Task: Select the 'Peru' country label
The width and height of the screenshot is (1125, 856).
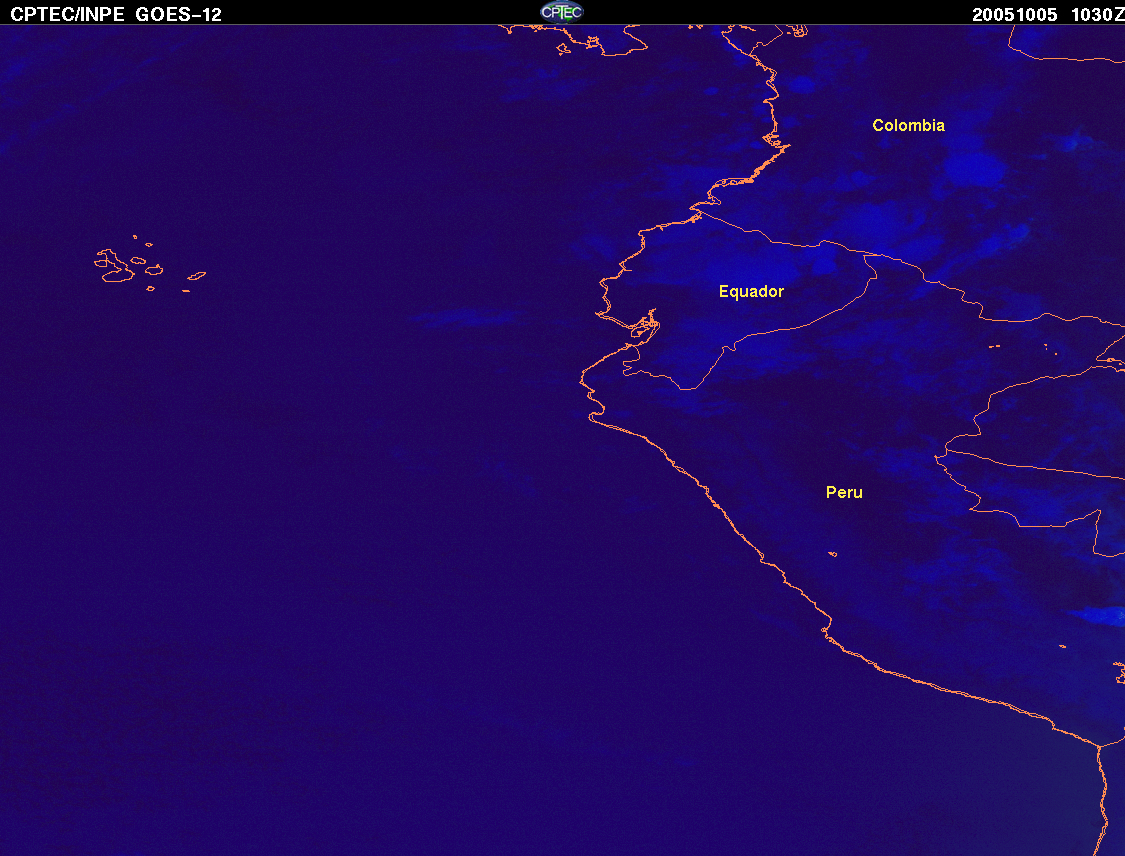Action: click(x=844, y=492)
